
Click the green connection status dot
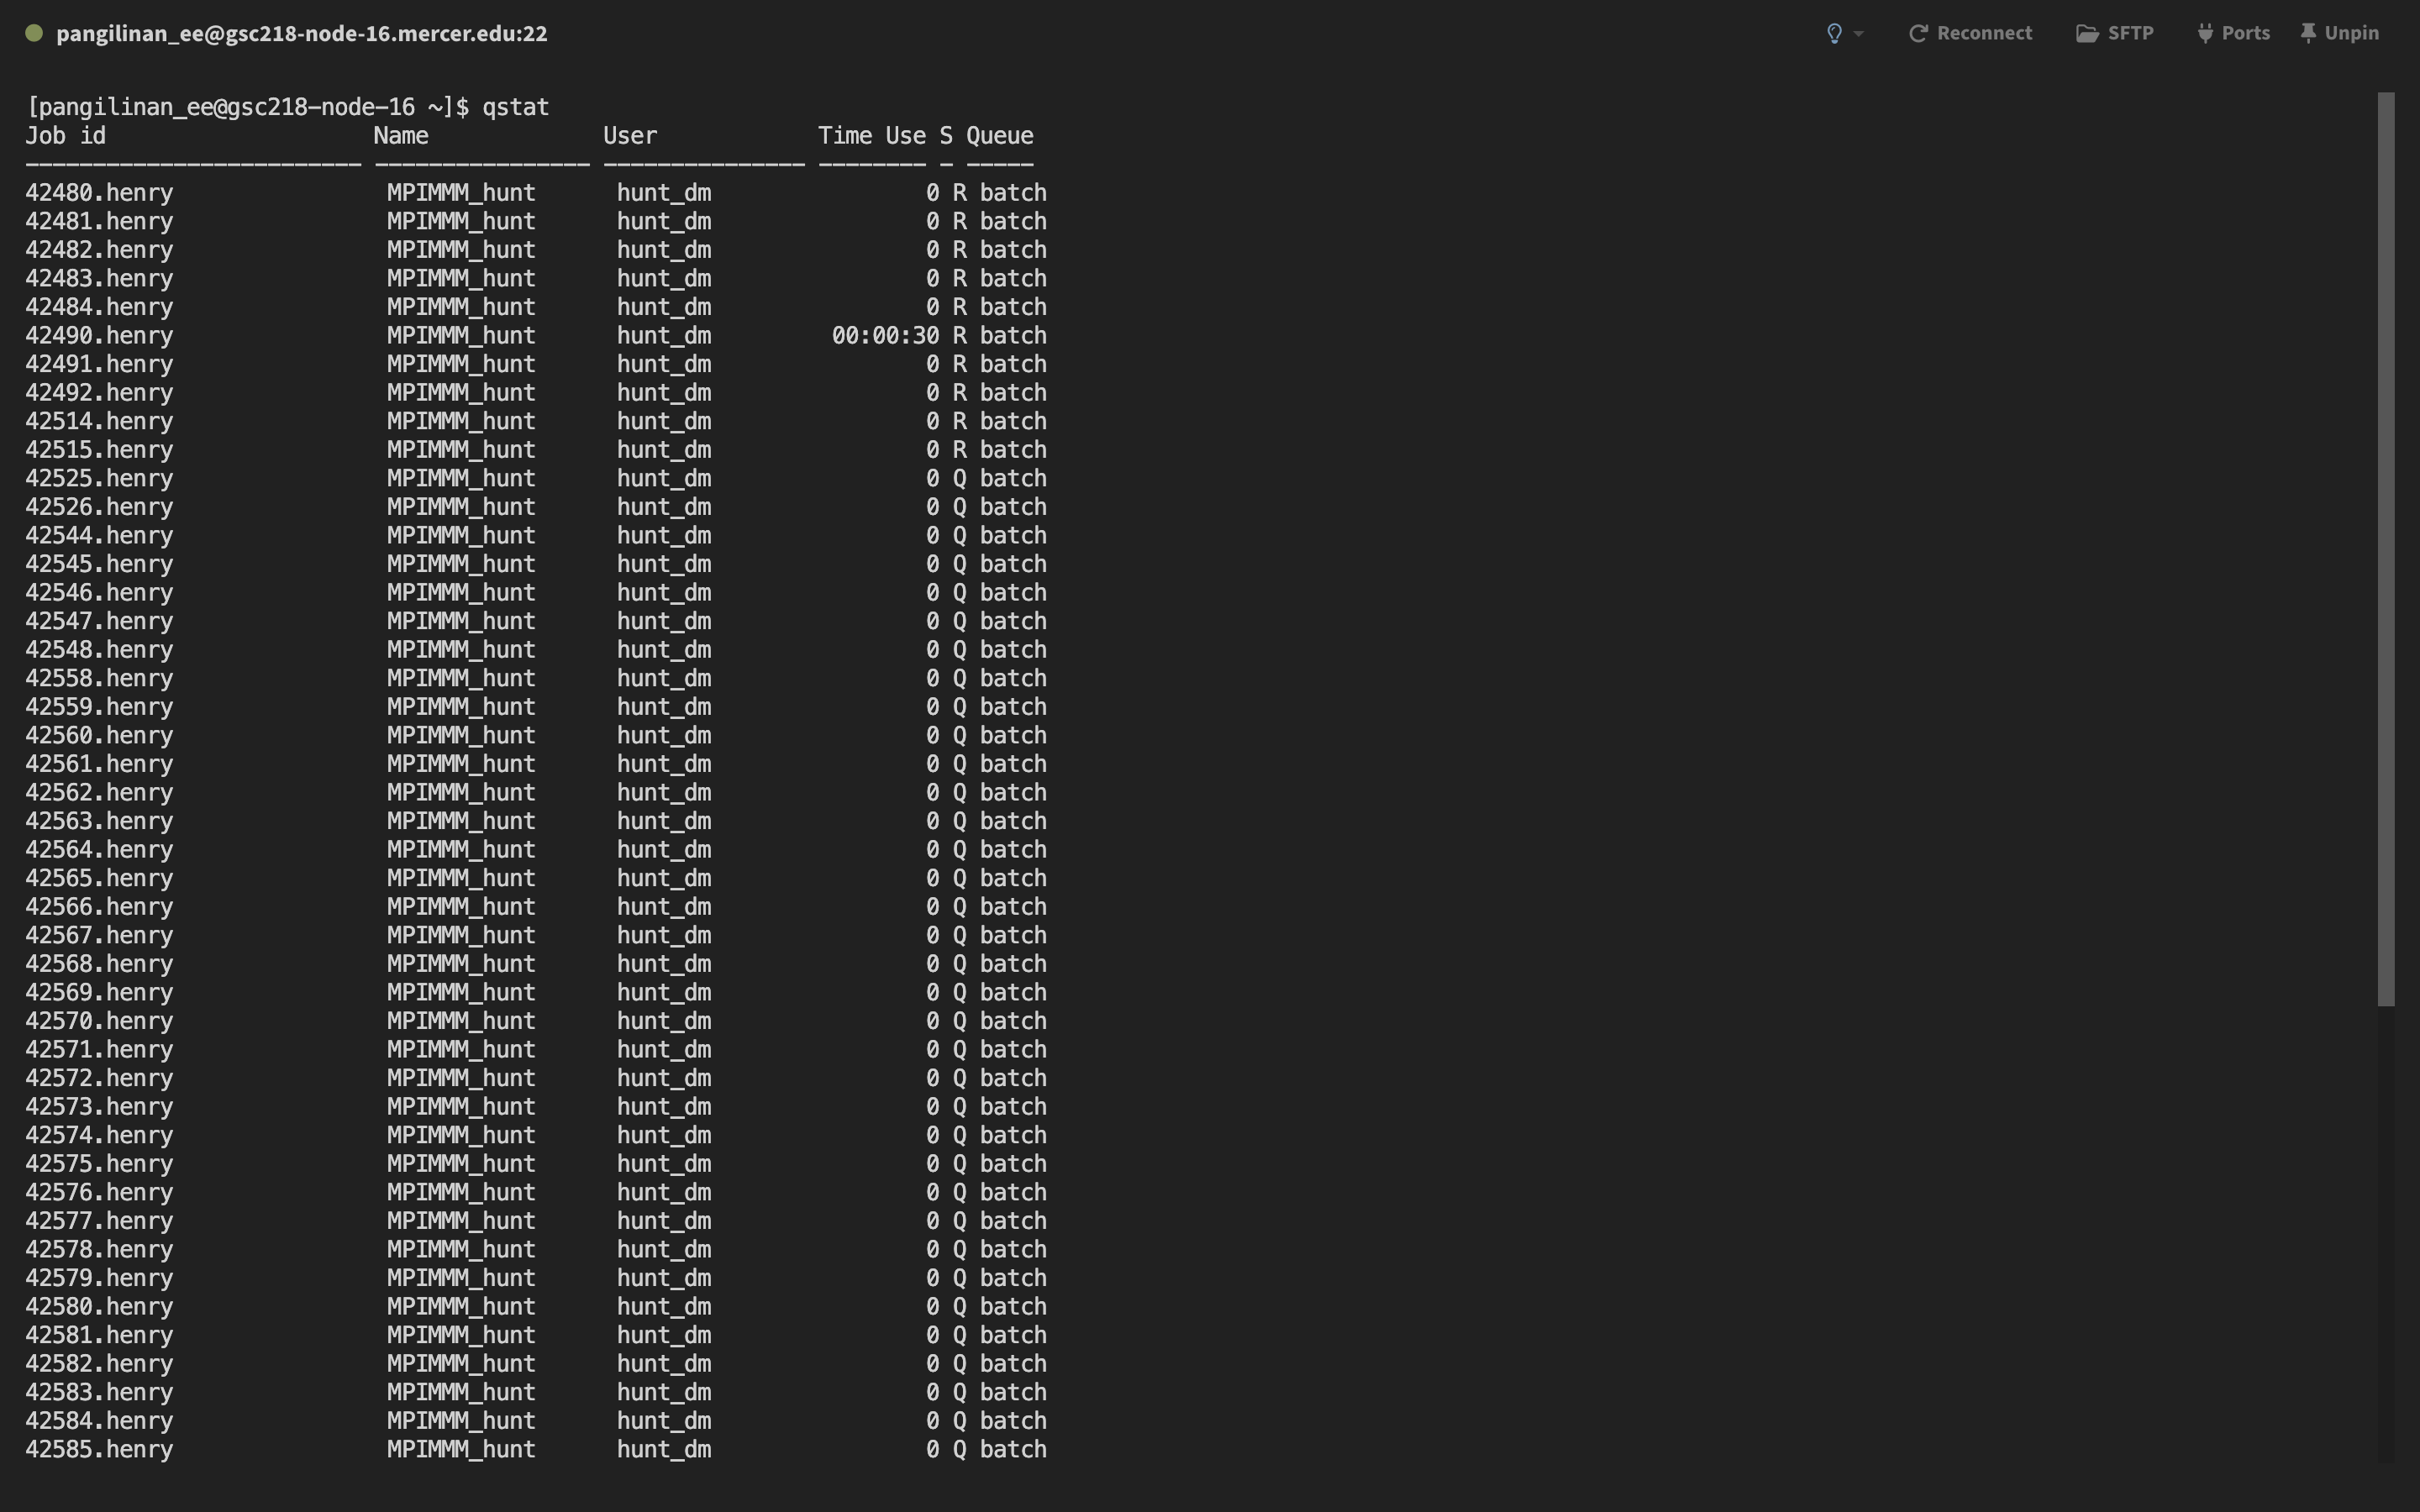pyautogui.click(x=34, y=33)
